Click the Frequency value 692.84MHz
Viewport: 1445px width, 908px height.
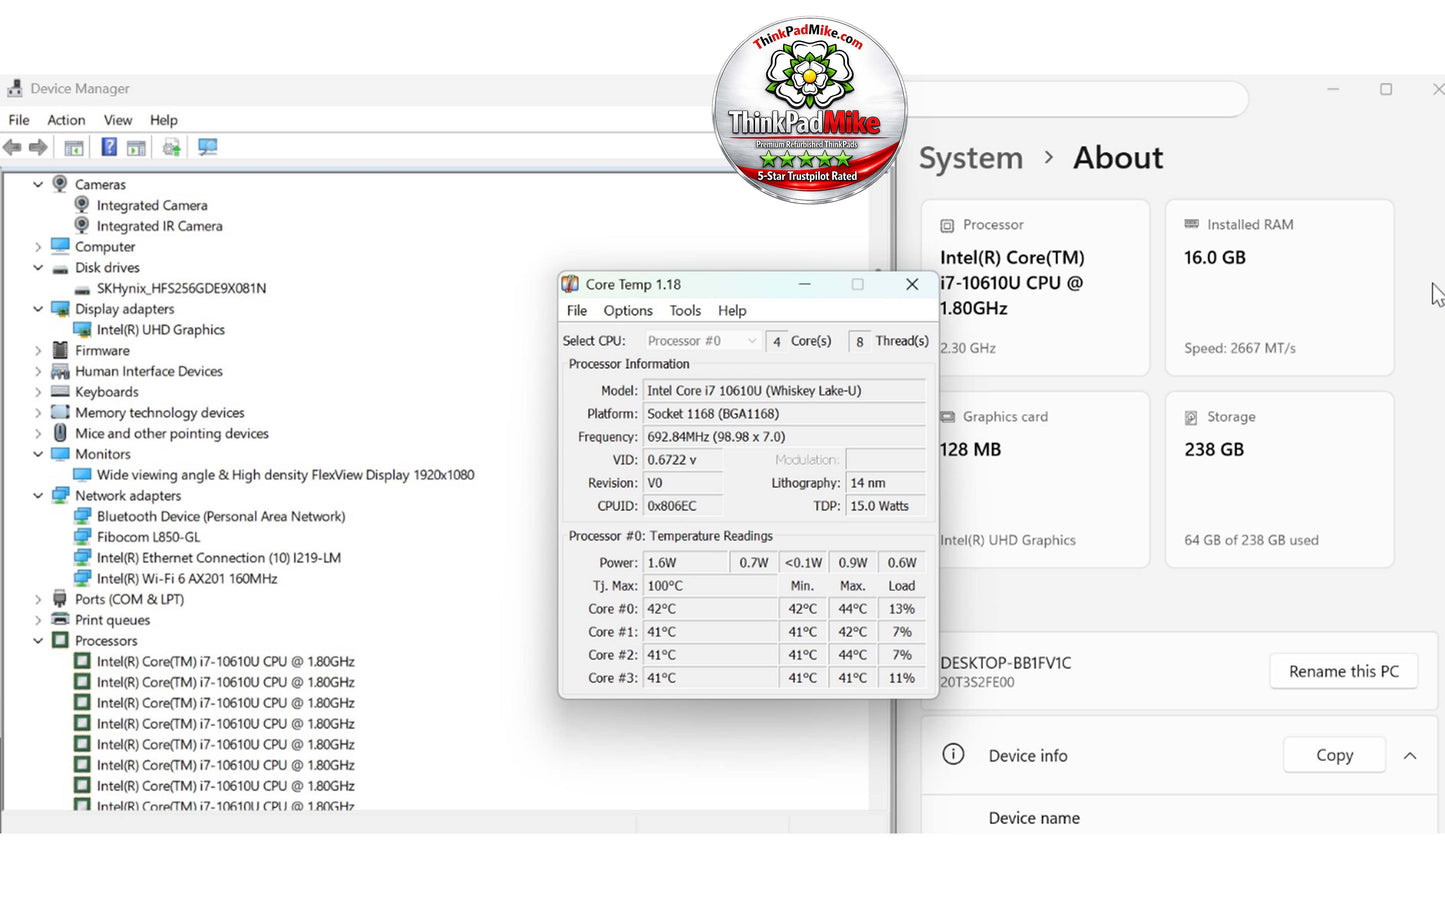(784, 437)
